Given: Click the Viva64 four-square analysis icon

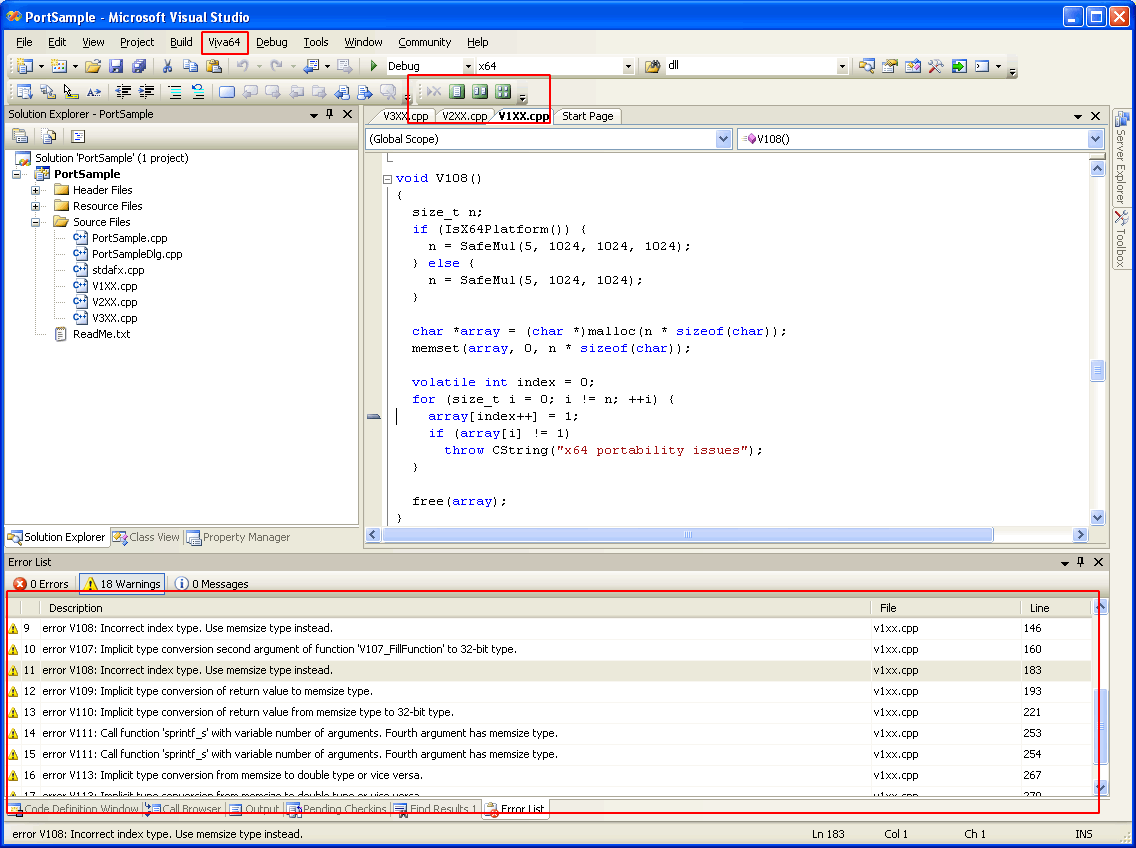Looking at the screenshot, I should click(x=503, y=91).
